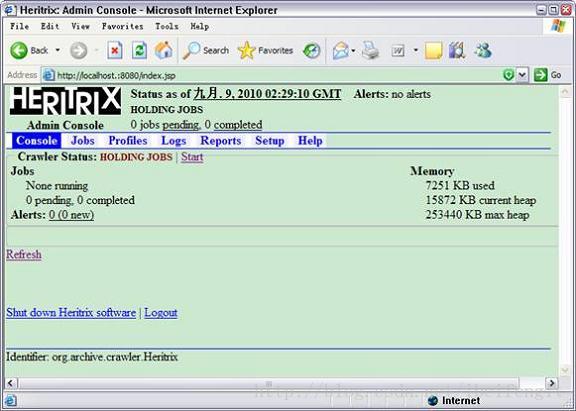Viewport: 576px width, 411px height.
Task: Click the Print icon
Action: (x=370, y=50)
